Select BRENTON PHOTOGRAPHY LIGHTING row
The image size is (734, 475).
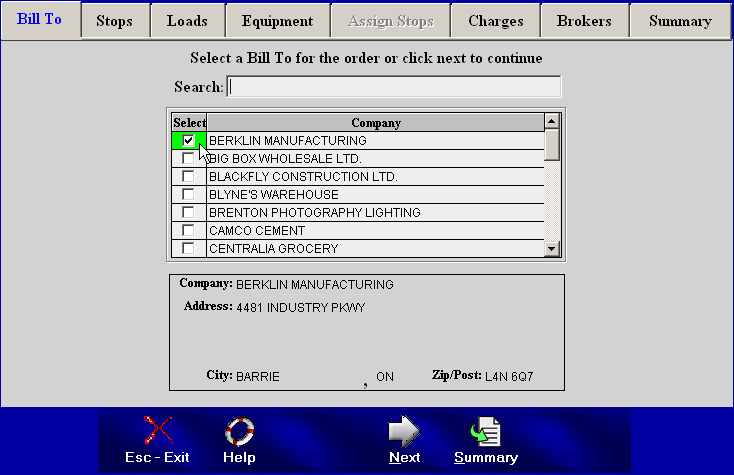point(375,212)
